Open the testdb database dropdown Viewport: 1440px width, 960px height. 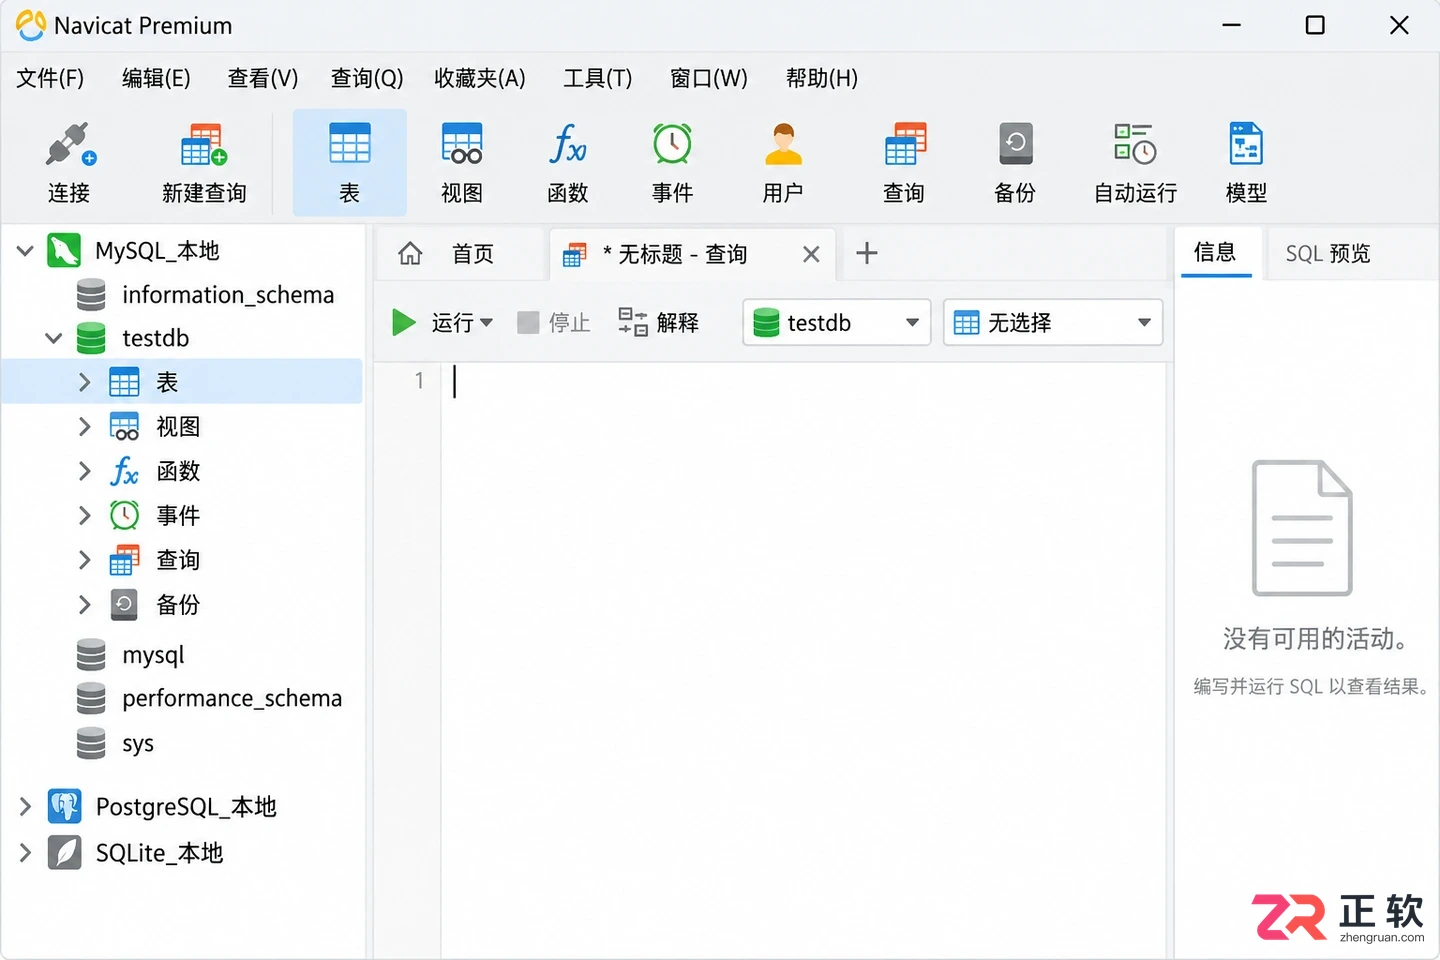837,322
